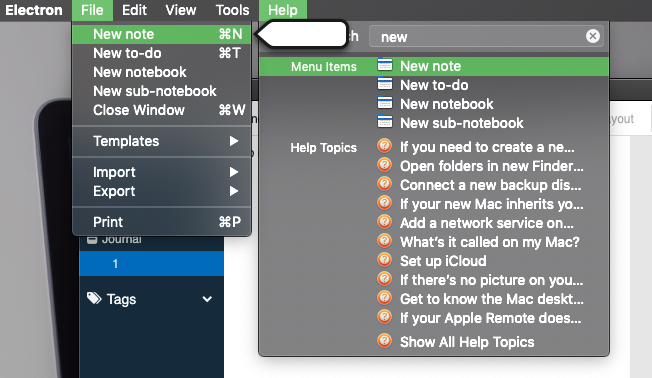Select Print in File menu
Viewport: 652px width, 378px height.
162,222
